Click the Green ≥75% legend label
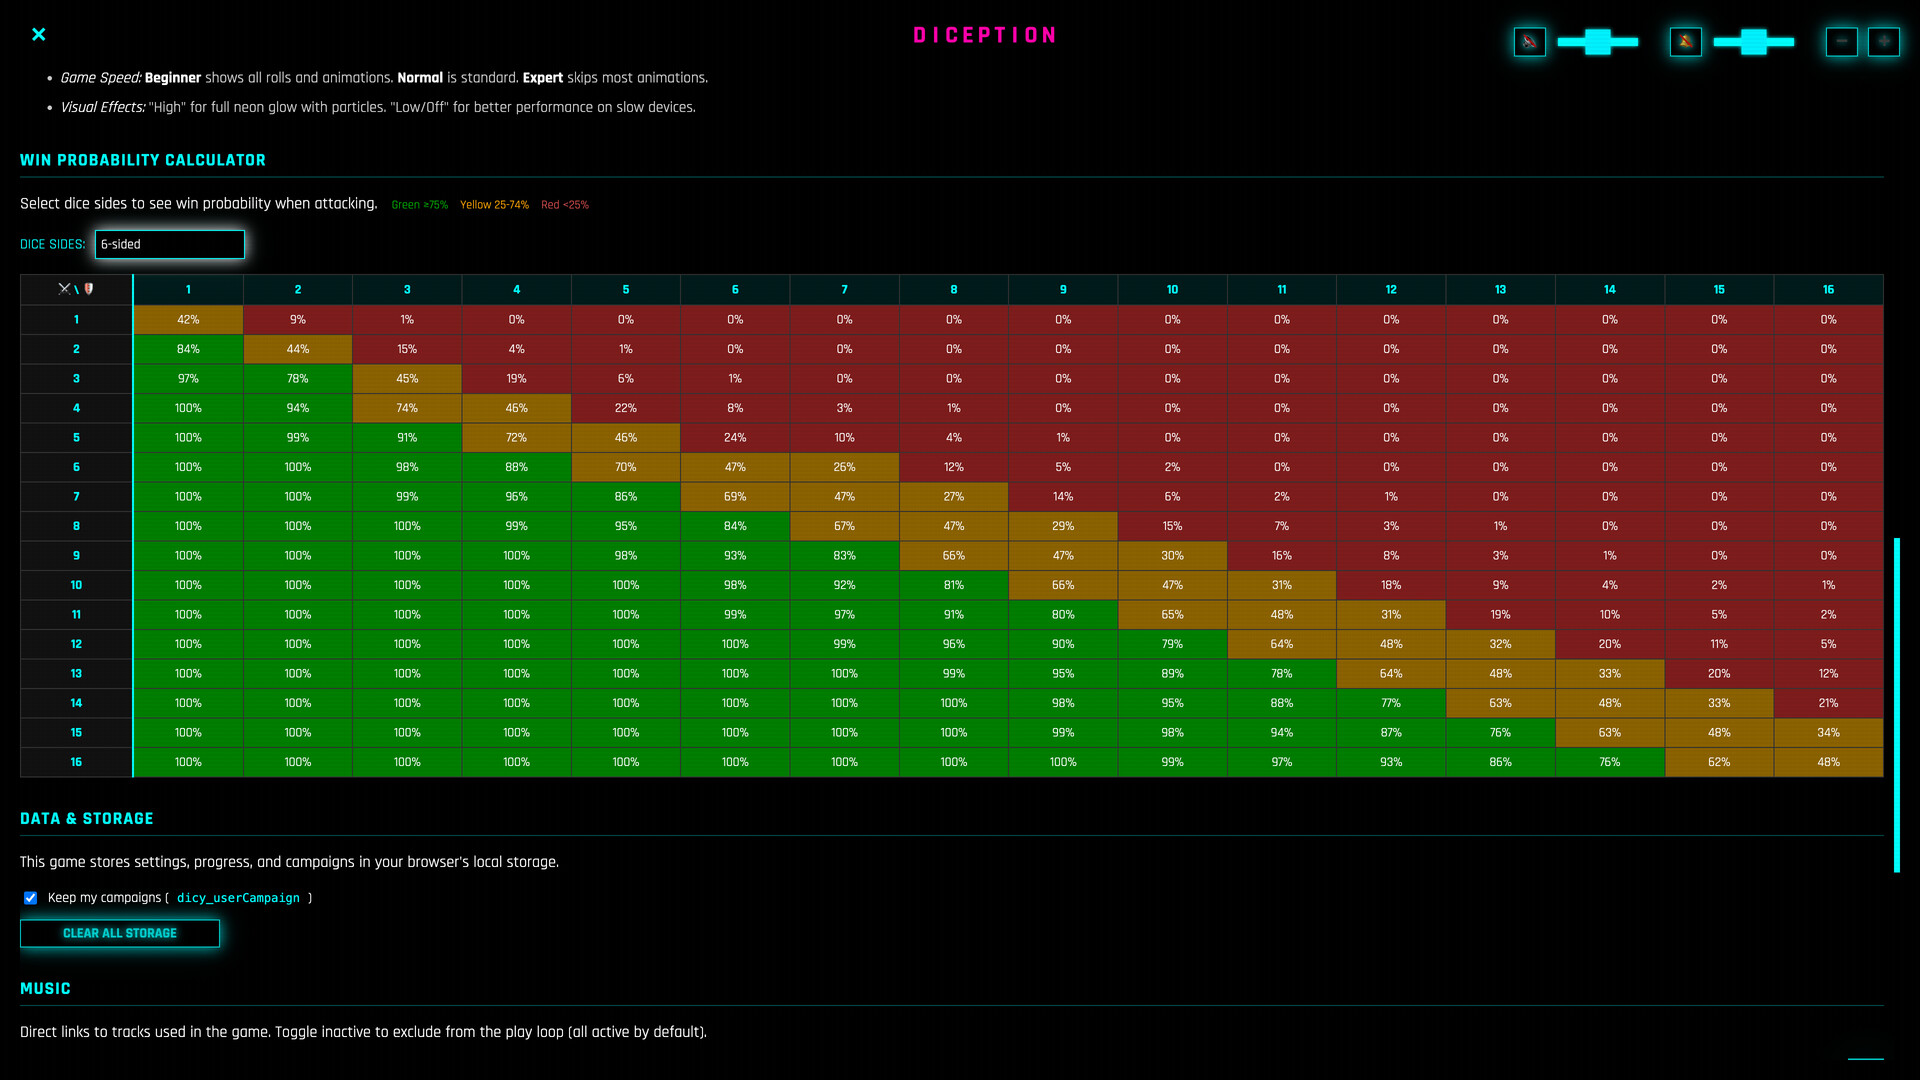The height and width of the screenshot is (1080, 1920). point(419,204)
